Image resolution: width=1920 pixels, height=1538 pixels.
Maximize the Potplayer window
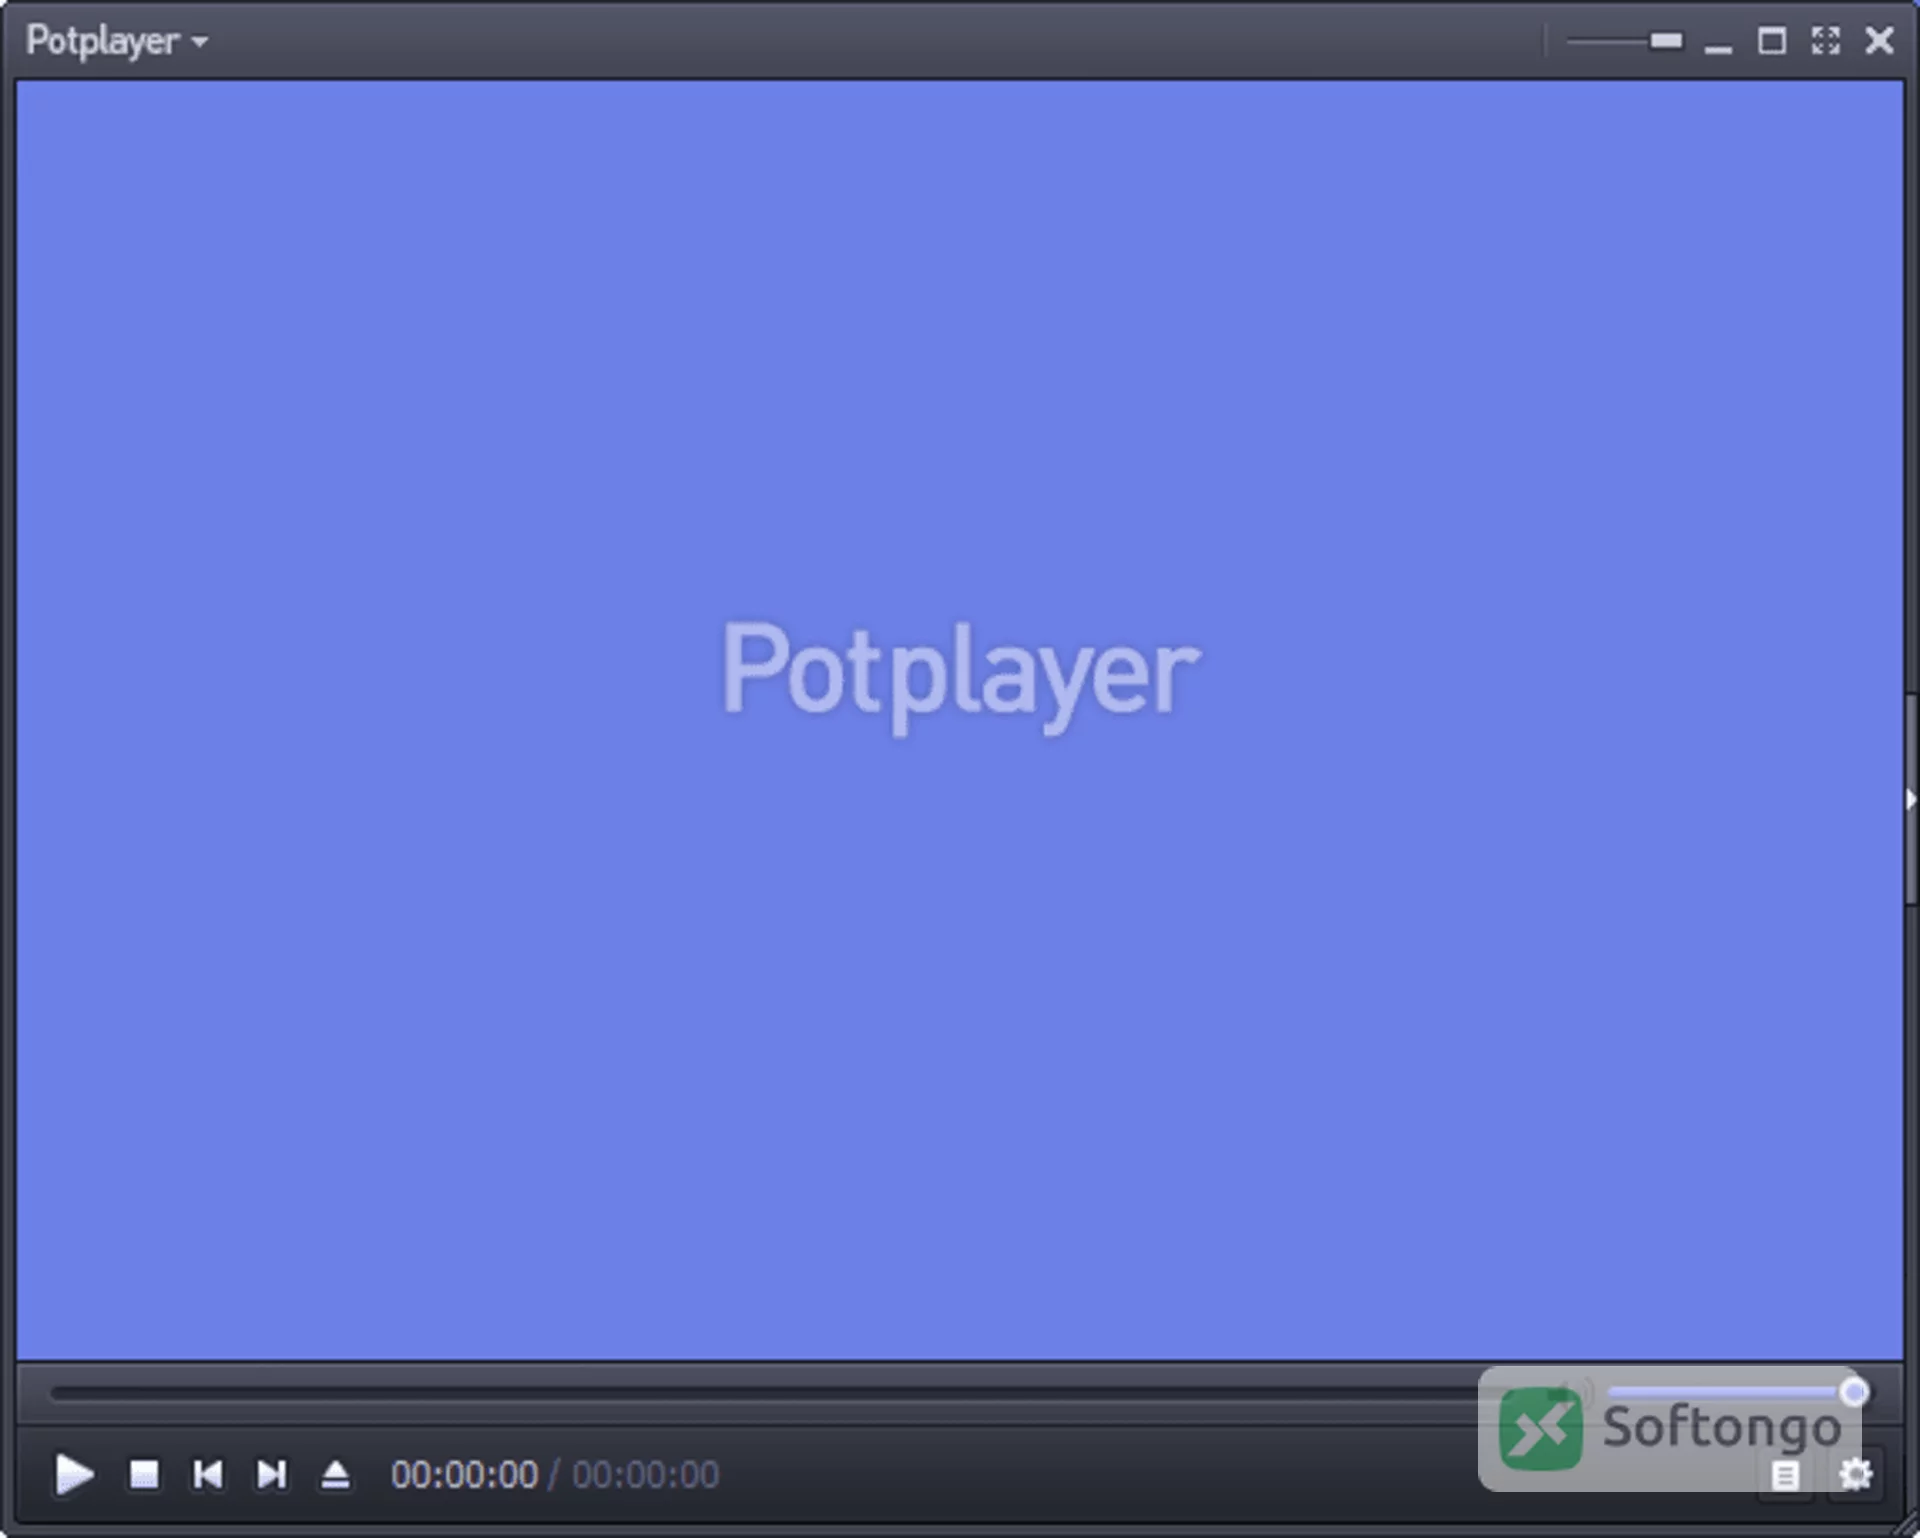1772,41
